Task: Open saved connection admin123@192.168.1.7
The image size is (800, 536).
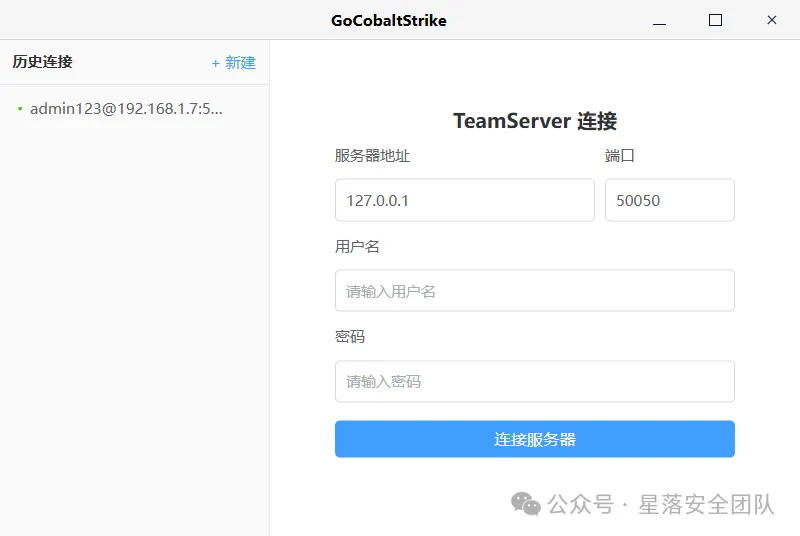Action: pos(126,109)
